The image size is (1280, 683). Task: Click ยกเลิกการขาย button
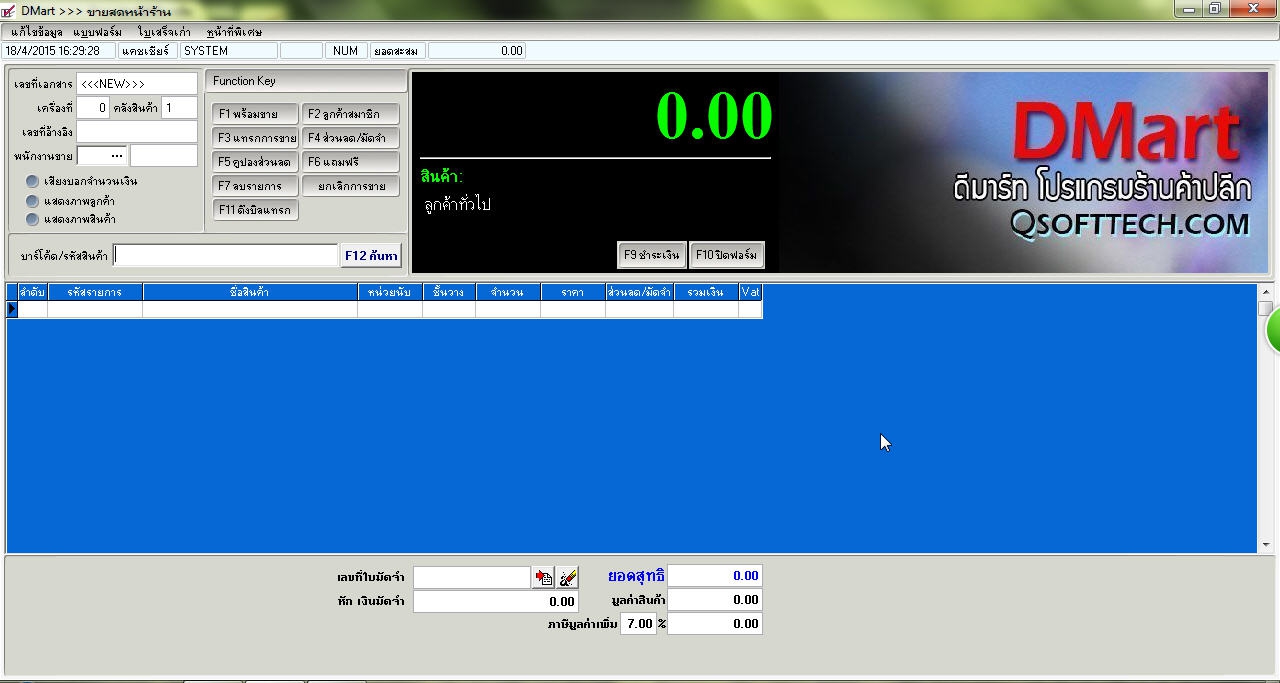[x=350, y=186]
